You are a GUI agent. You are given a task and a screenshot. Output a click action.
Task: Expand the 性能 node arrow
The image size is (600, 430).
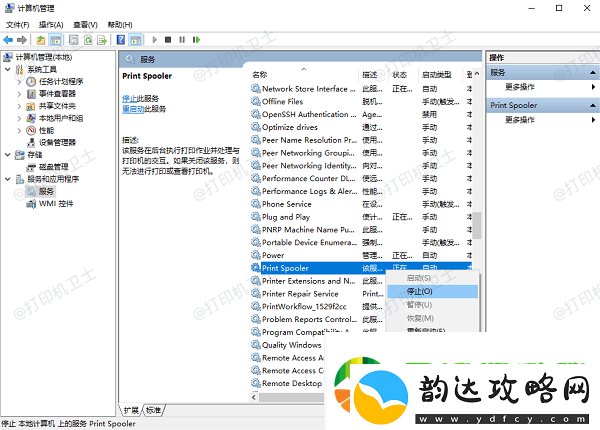pyautogui.click(x=19, y=130)
